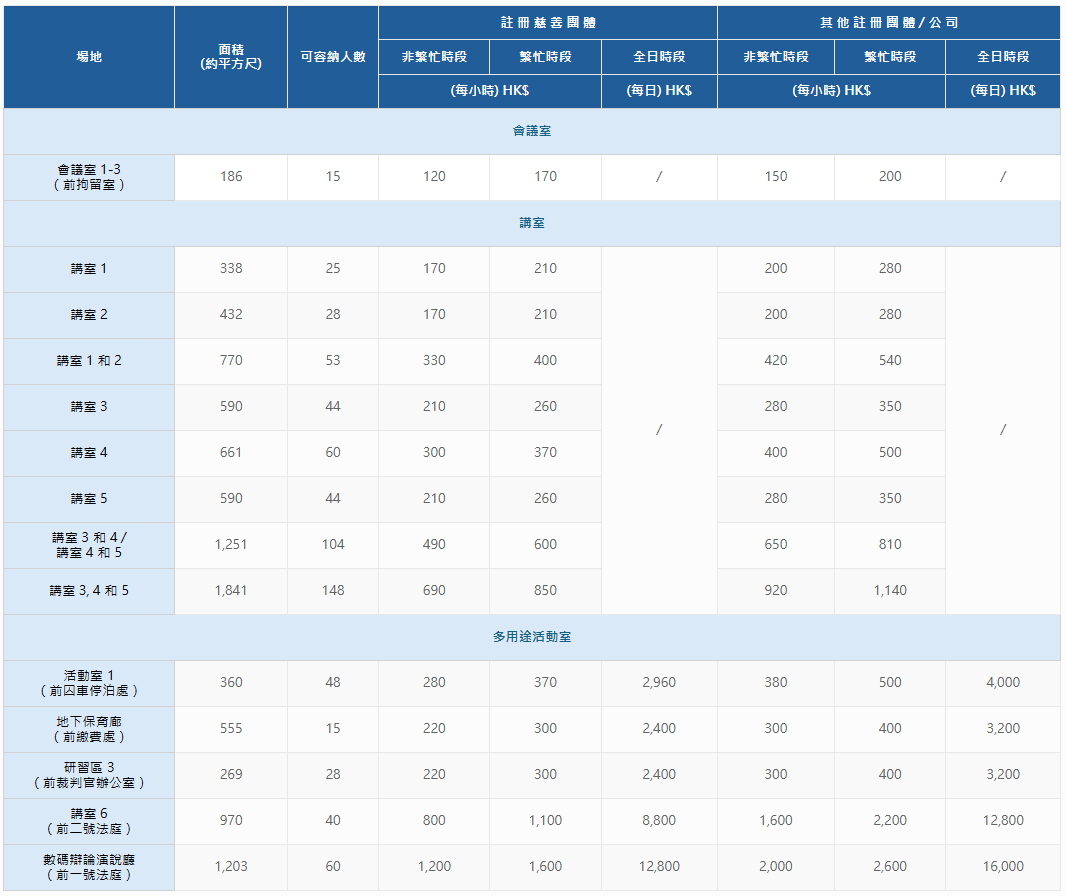Screen dimensions: 1066x896
Task: Select the 多用途活動室 section heading
Action: [532, 637]
